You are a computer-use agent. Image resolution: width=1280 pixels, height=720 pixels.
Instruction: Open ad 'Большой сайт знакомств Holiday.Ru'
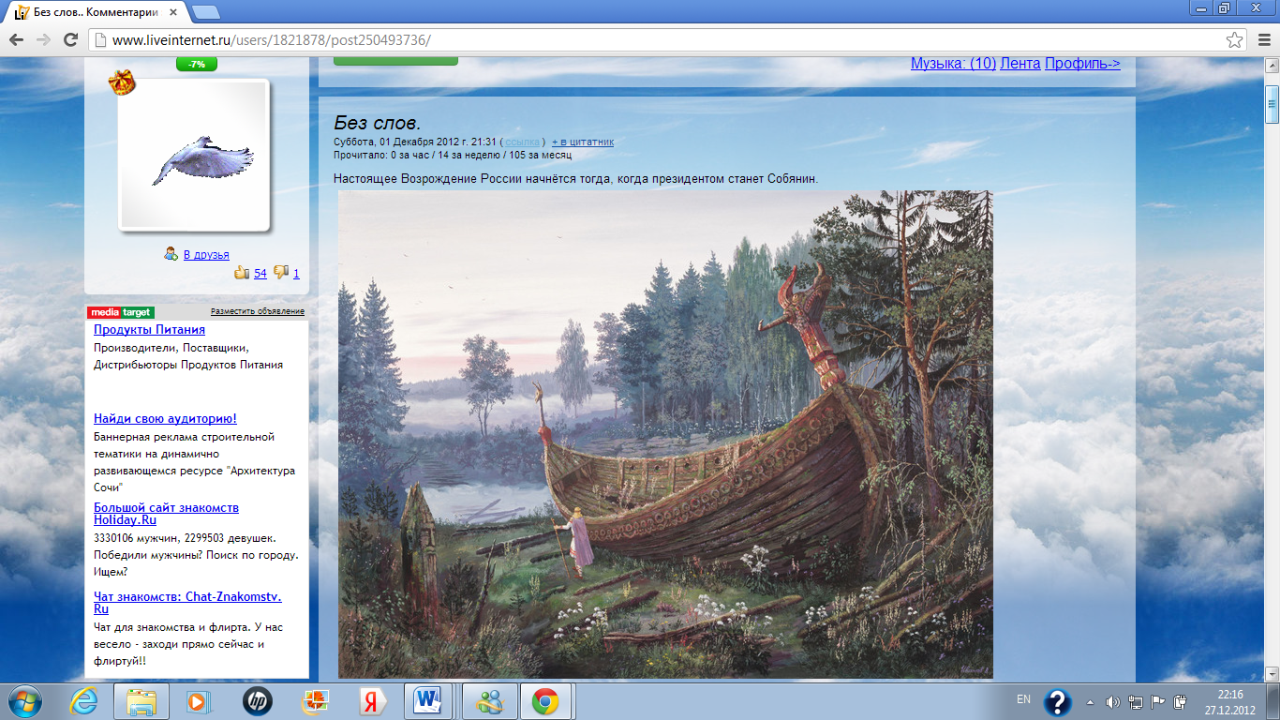[166, 514]
